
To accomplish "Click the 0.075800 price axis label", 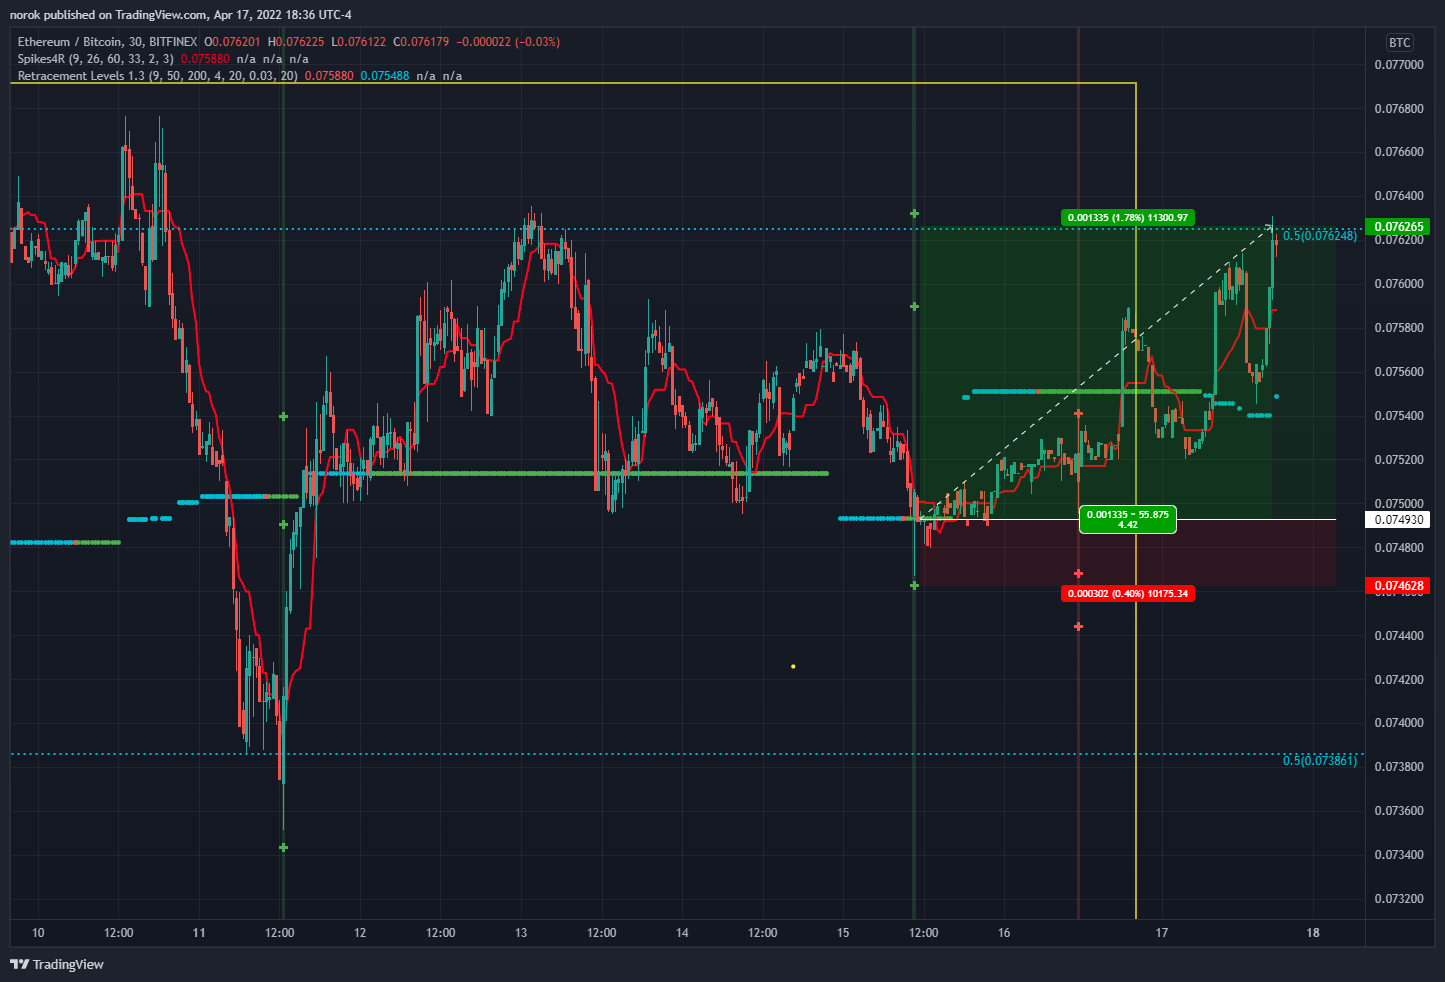I will tap(1398, 328).
